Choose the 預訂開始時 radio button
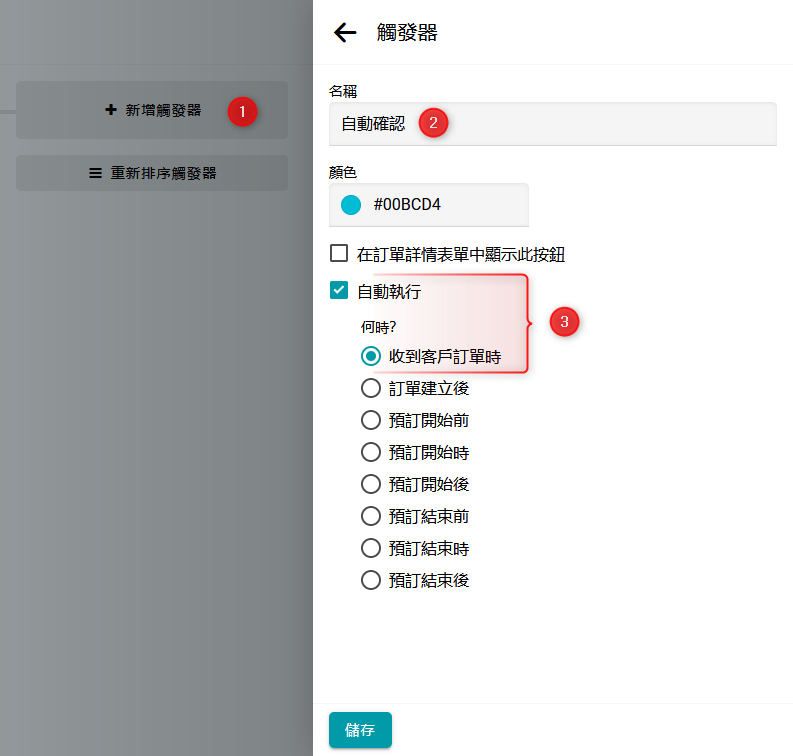 click(371, 452)
